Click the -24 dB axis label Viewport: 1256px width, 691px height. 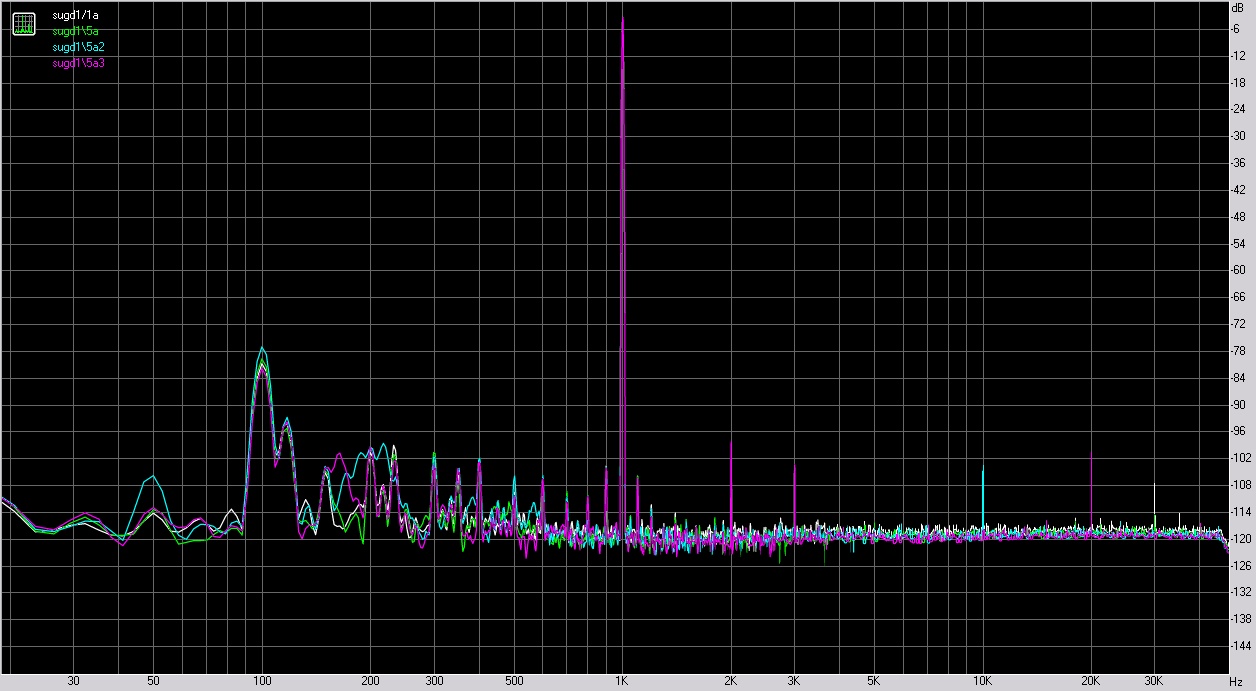pyautogui.click(x=1240, y=109)
